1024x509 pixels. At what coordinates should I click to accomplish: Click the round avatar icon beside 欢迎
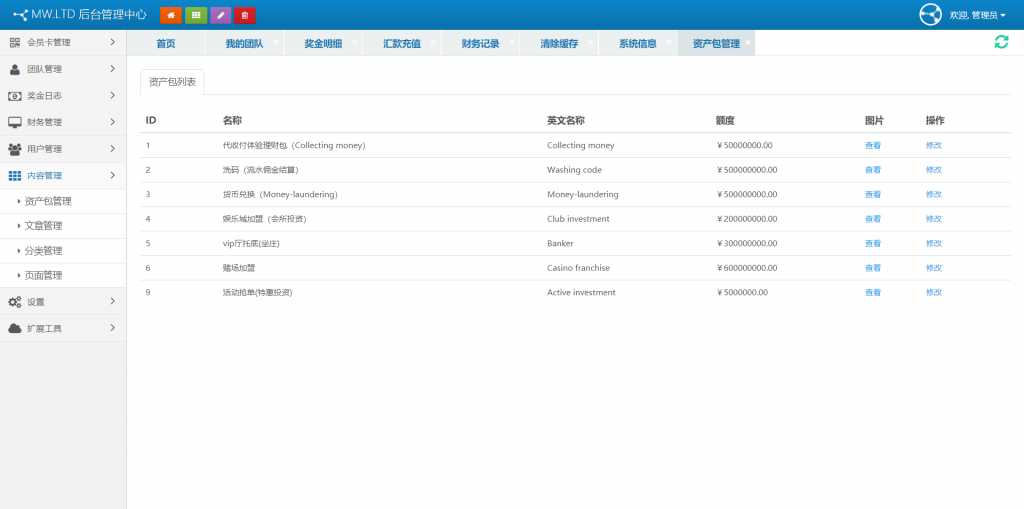[x=930, y=14]
